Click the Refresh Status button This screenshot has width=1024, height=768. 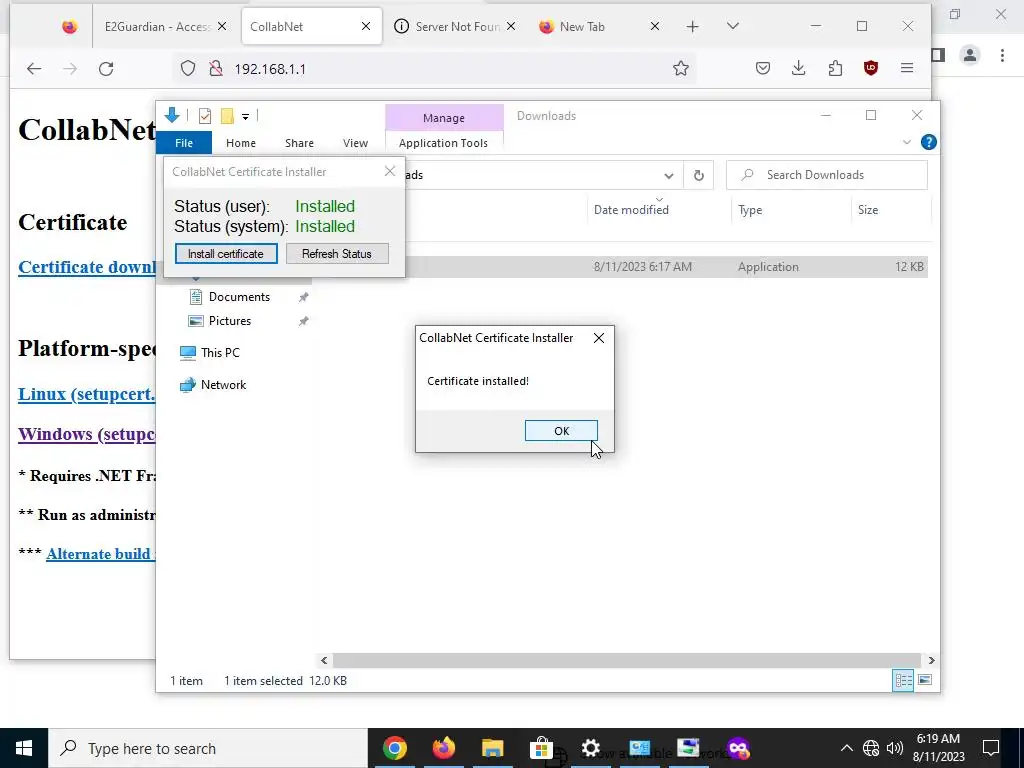(337, 254)
